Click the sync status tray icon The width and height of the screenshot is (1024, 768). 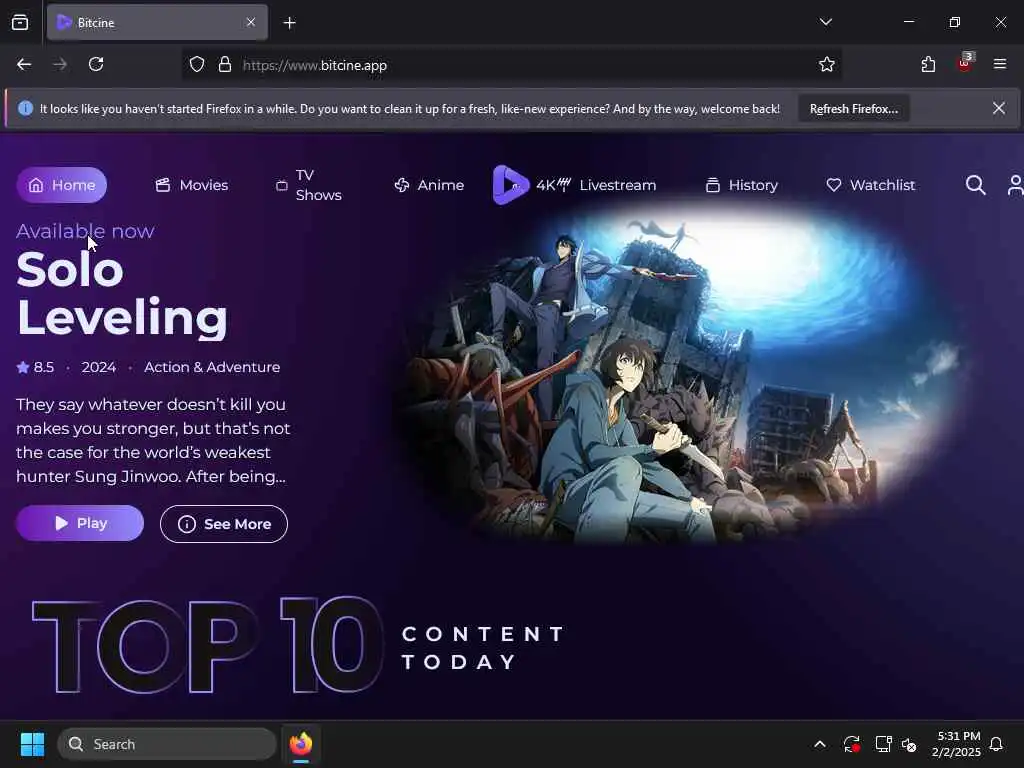point(852,744)
